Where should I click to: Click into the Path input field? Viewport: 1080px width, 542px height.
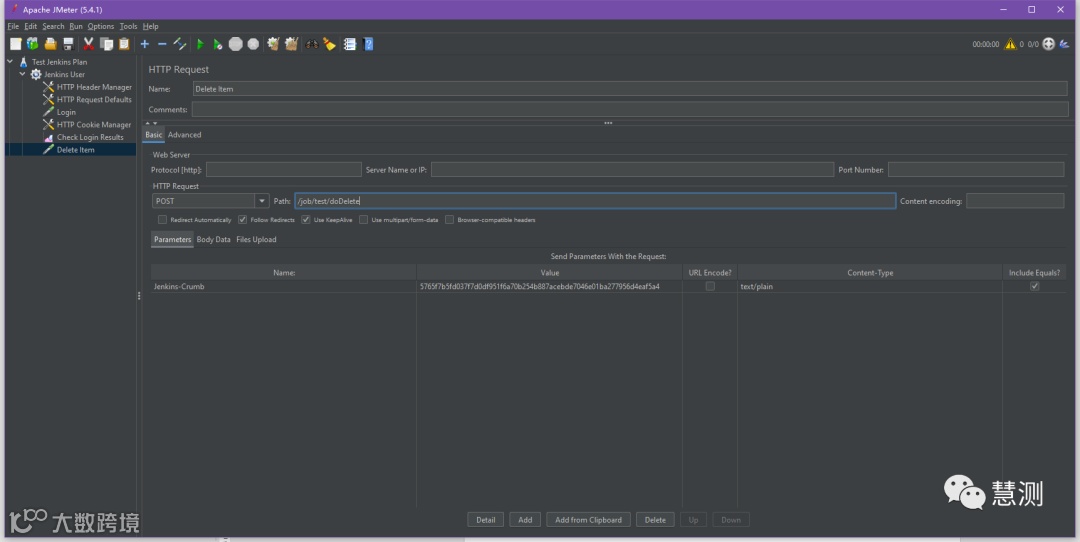[x=595, y=201]
